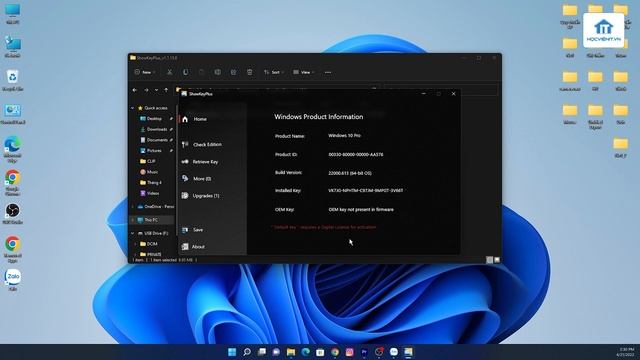Open Search from the taskbar
This screenshot has height=360, width=640.
pos(247,352)
